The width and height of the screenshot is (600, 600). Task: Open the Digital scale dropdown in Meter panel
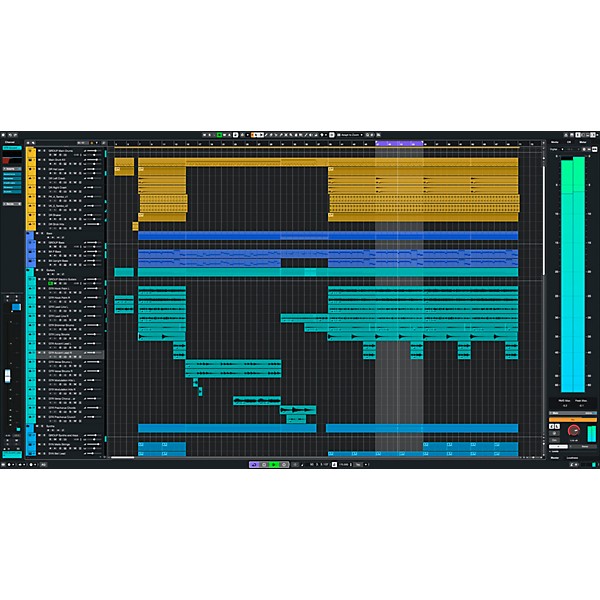(x=562, y=149)
